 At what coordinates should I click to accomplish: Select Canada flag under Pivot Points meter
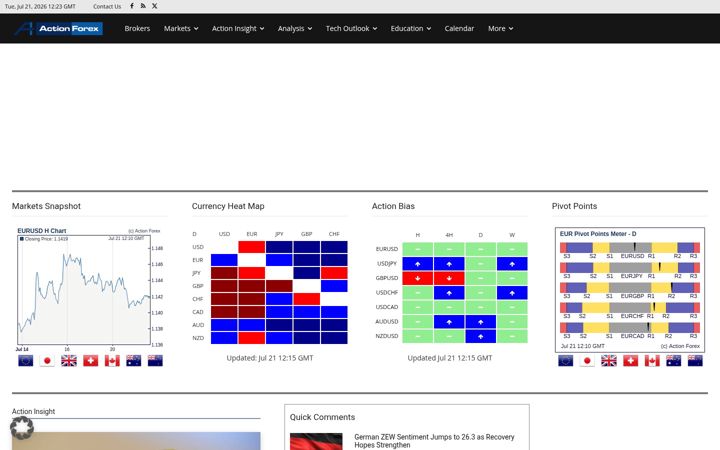(x=652, y=360)
